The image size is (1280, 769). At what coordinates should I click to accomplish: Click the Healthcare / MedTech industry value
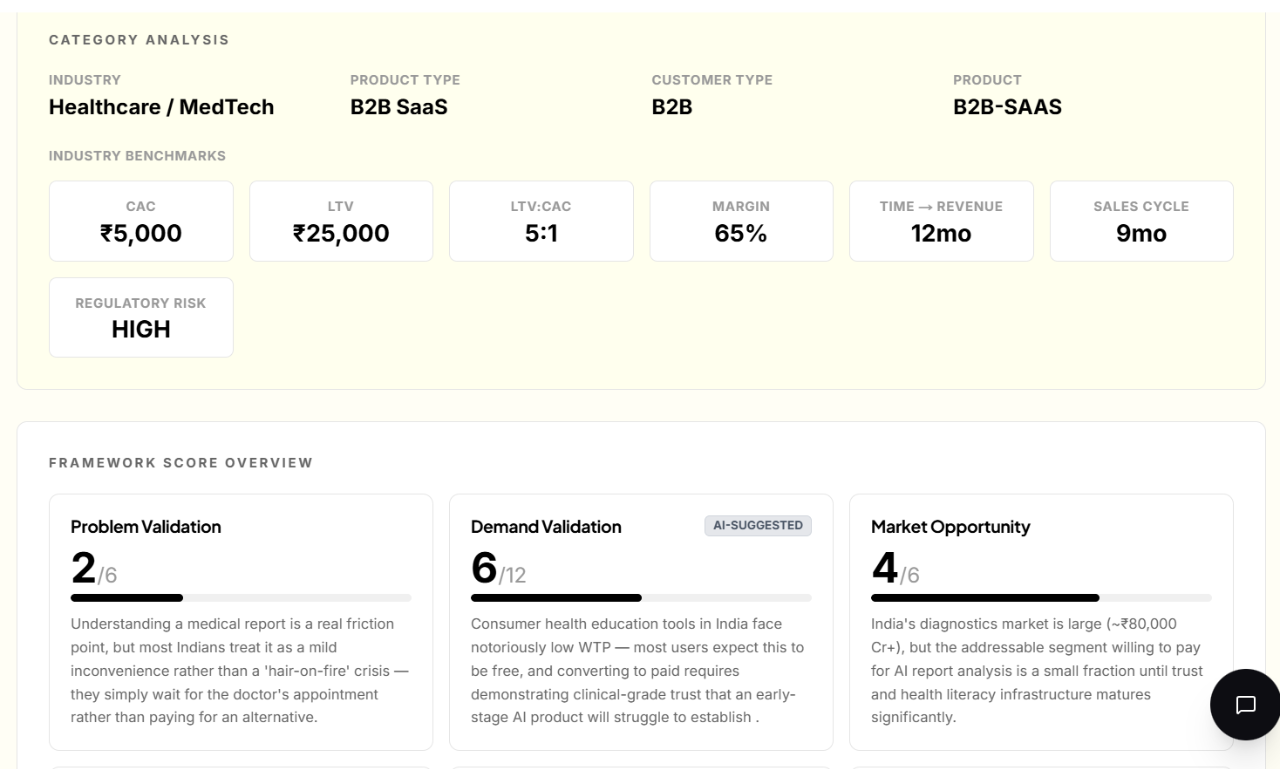click(x=161, y=107)
